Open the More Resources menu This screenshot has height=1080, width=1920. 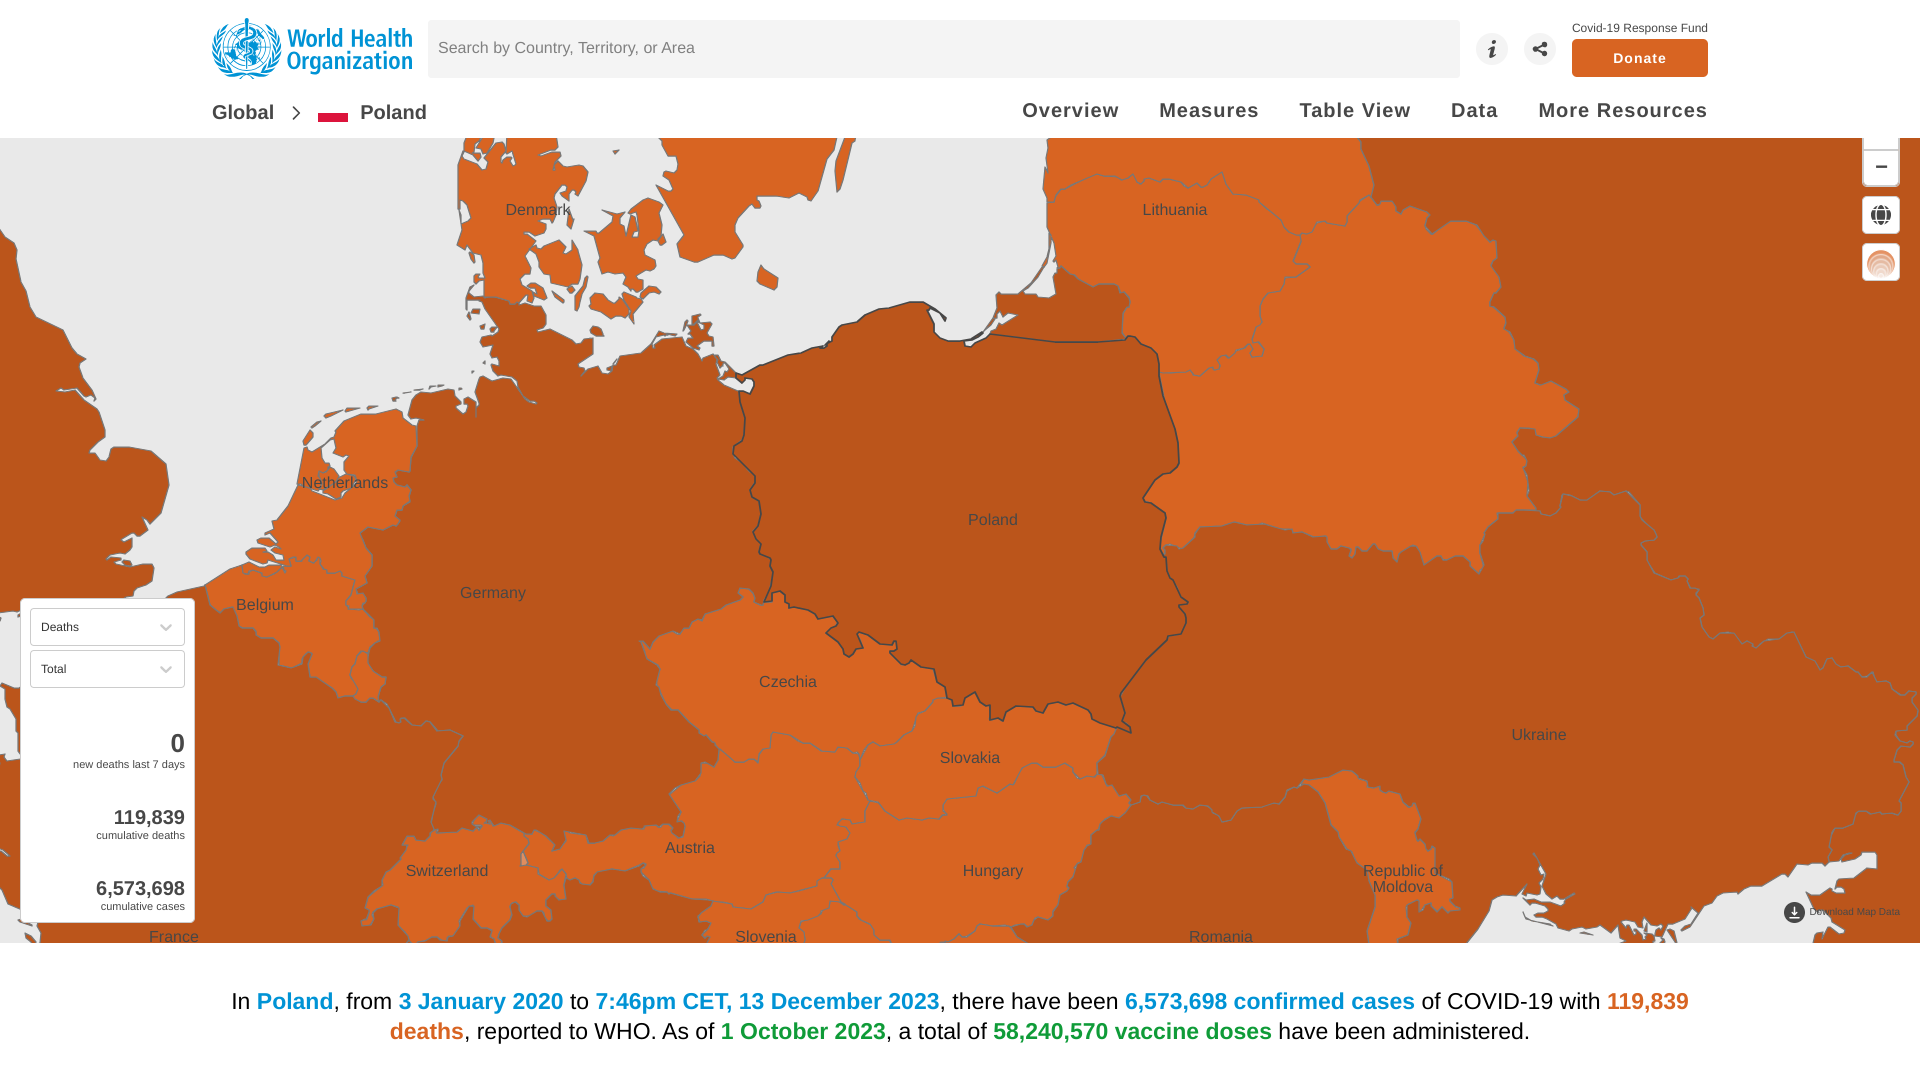pyautogui.click(x=1622, y=110)
